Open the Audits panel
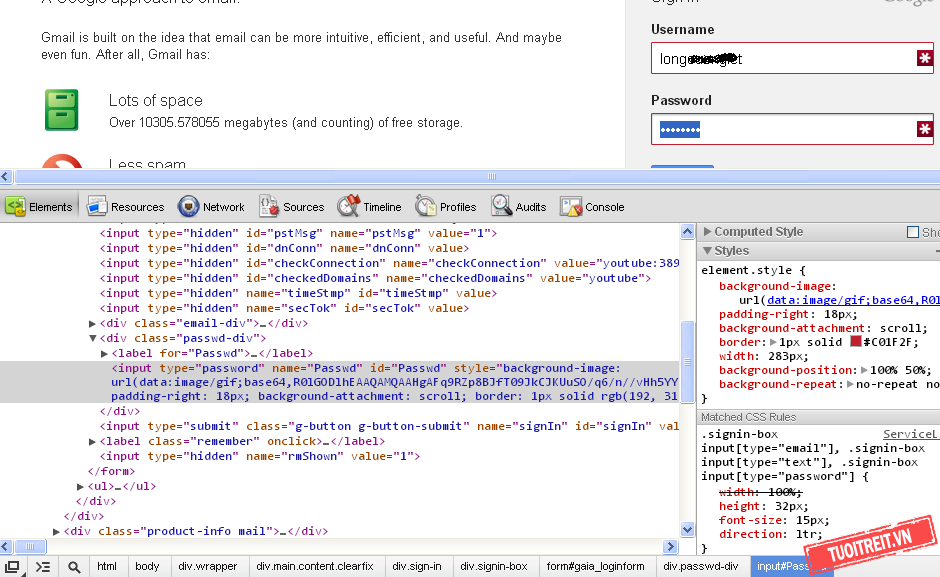This screenshot has height=577, width=940. [x=519, y=207]
